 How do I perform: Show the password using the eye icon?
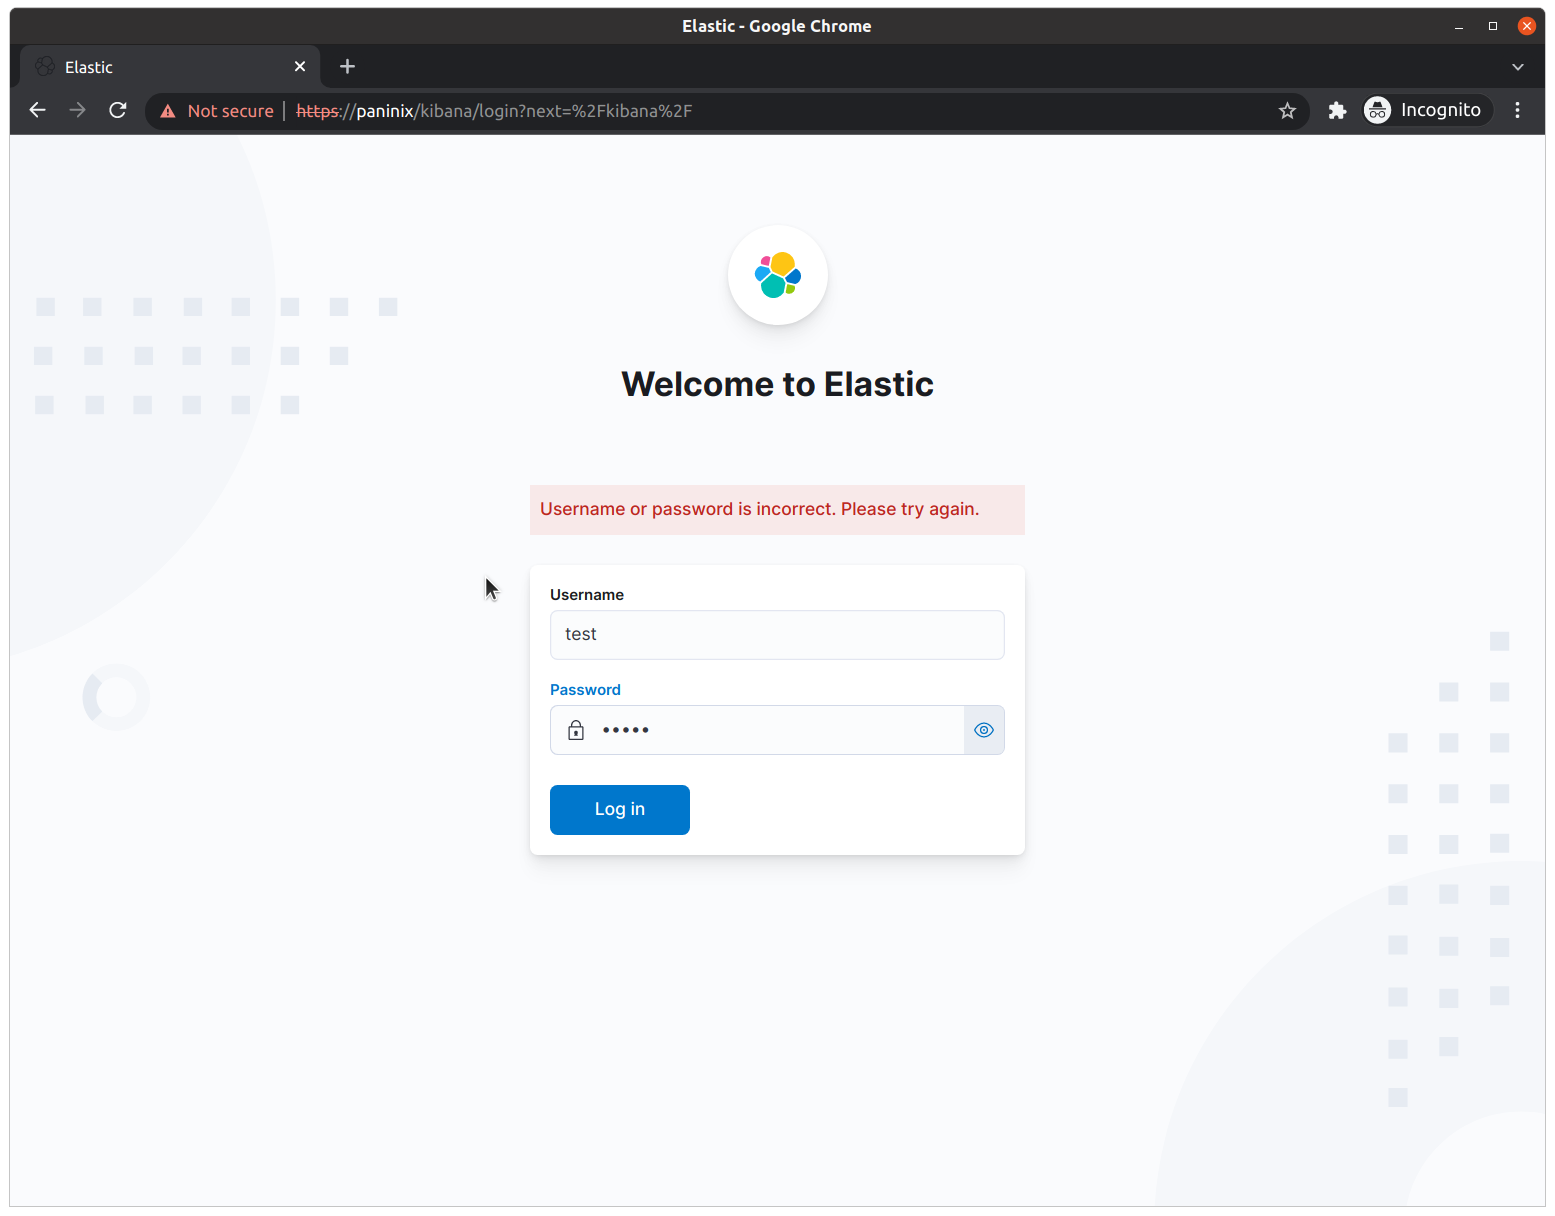tap(984, 730)
